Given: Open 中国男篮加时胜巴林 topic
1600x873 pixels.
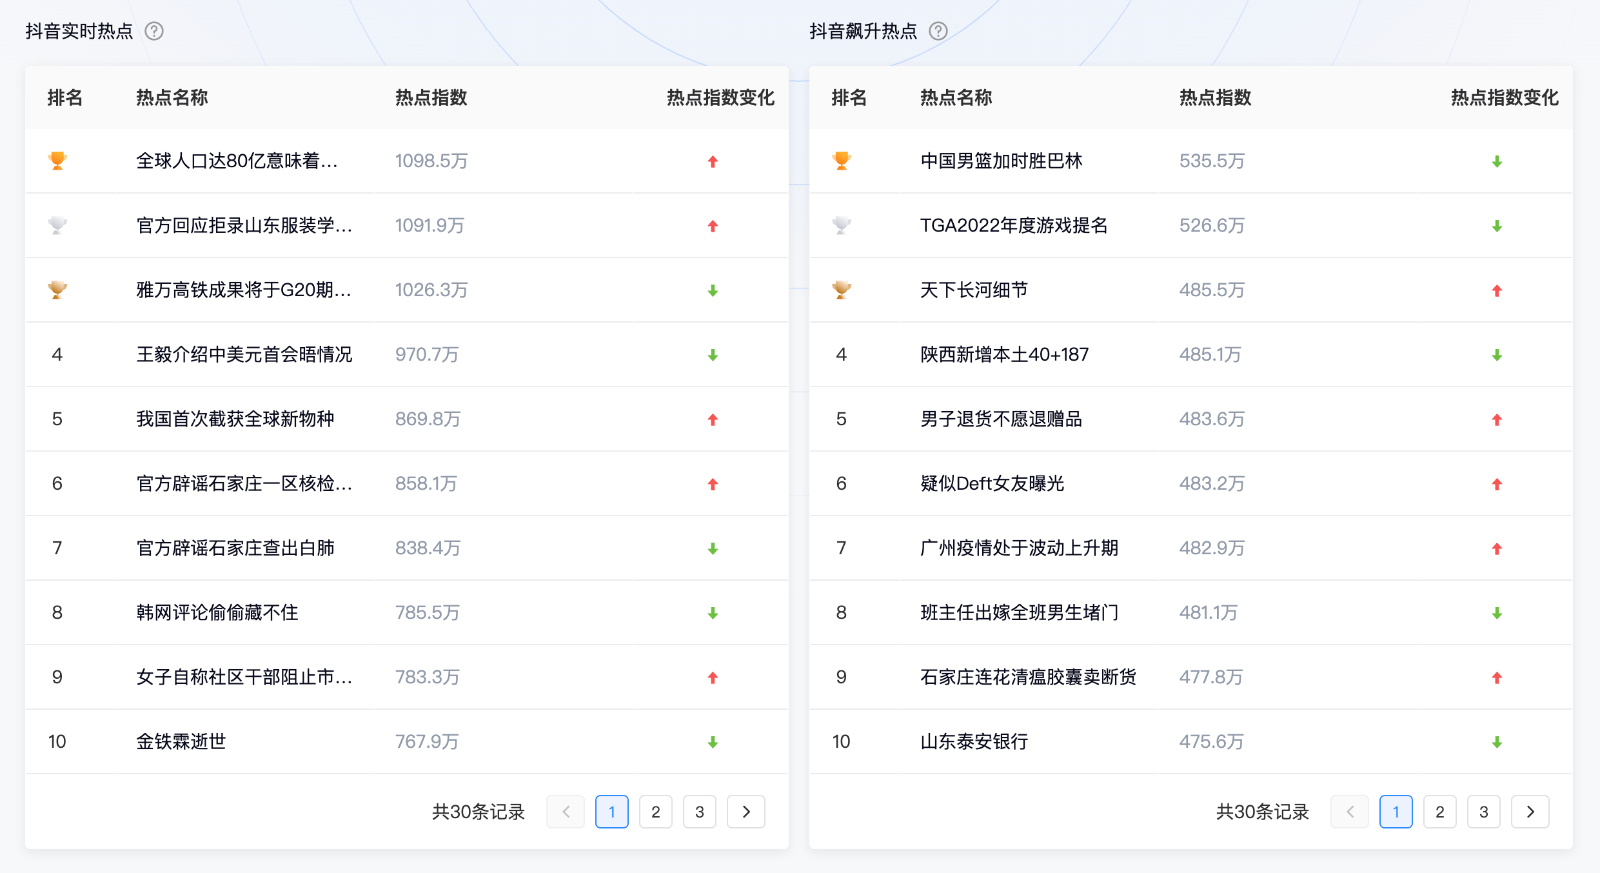Looking at the screenshot, I should [x=1001, y=161].
